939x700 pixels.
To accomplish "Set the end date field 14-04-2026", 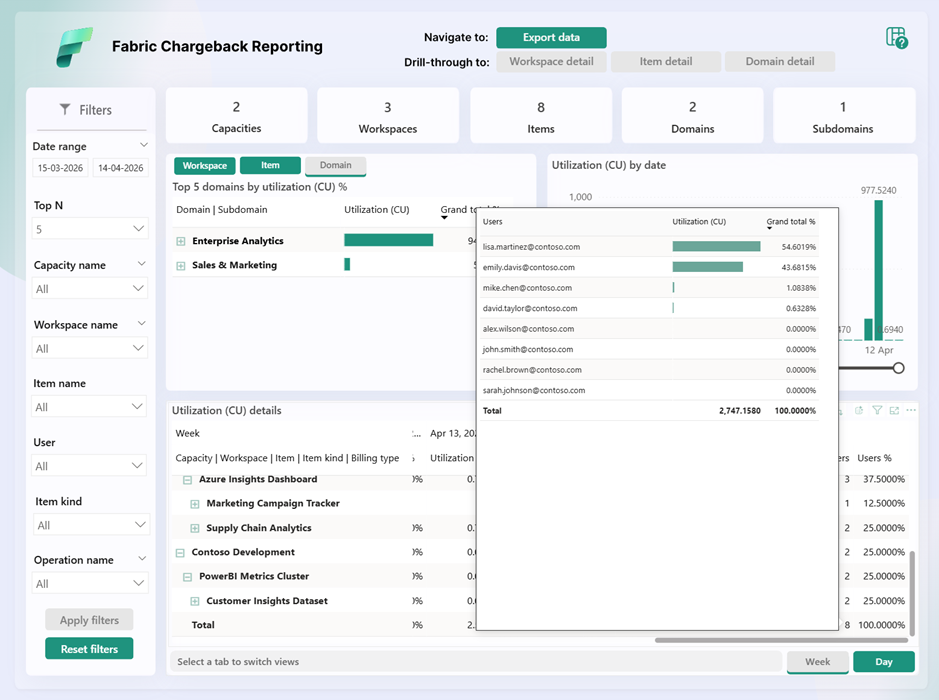I will click(x=120, y=168).
